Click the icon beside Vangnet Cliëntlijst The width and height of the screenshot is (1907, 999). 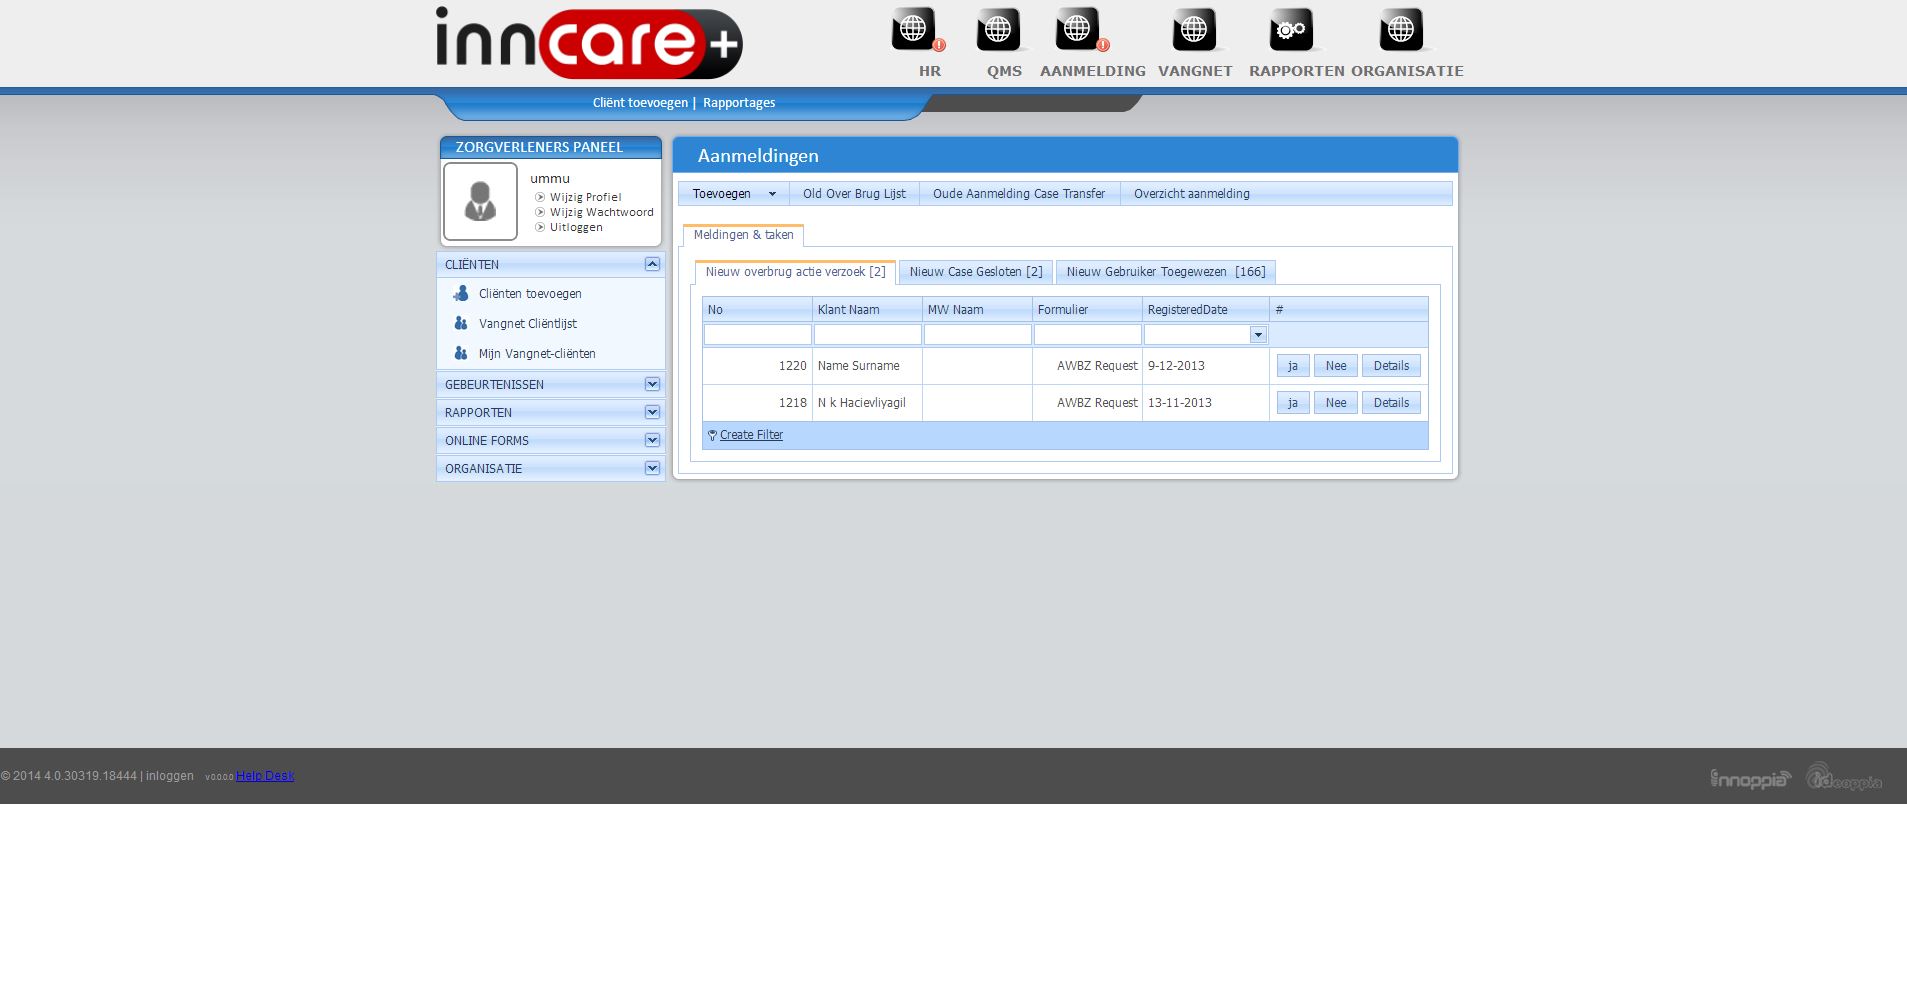click(x=461, y=323)
